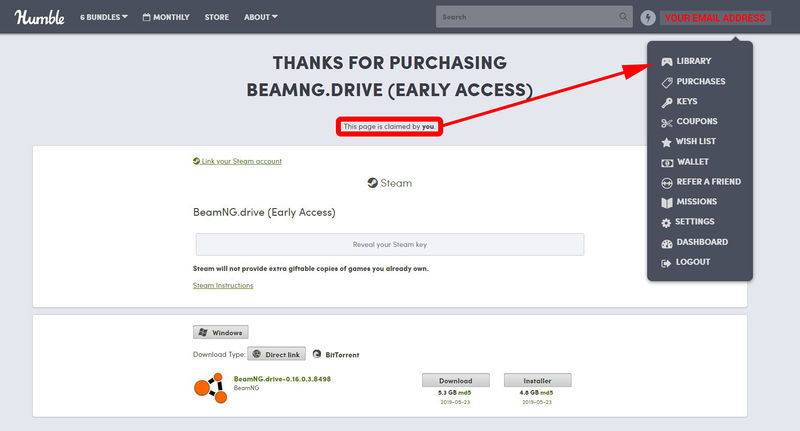Open the Store menu item

217,17
